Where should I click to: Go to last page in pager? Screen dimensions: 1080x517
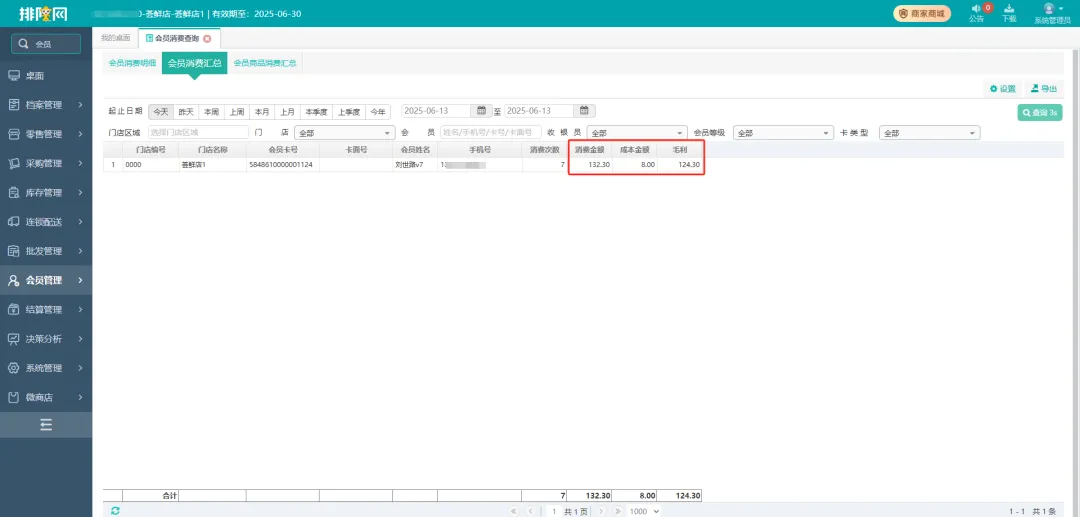(618, 511)
